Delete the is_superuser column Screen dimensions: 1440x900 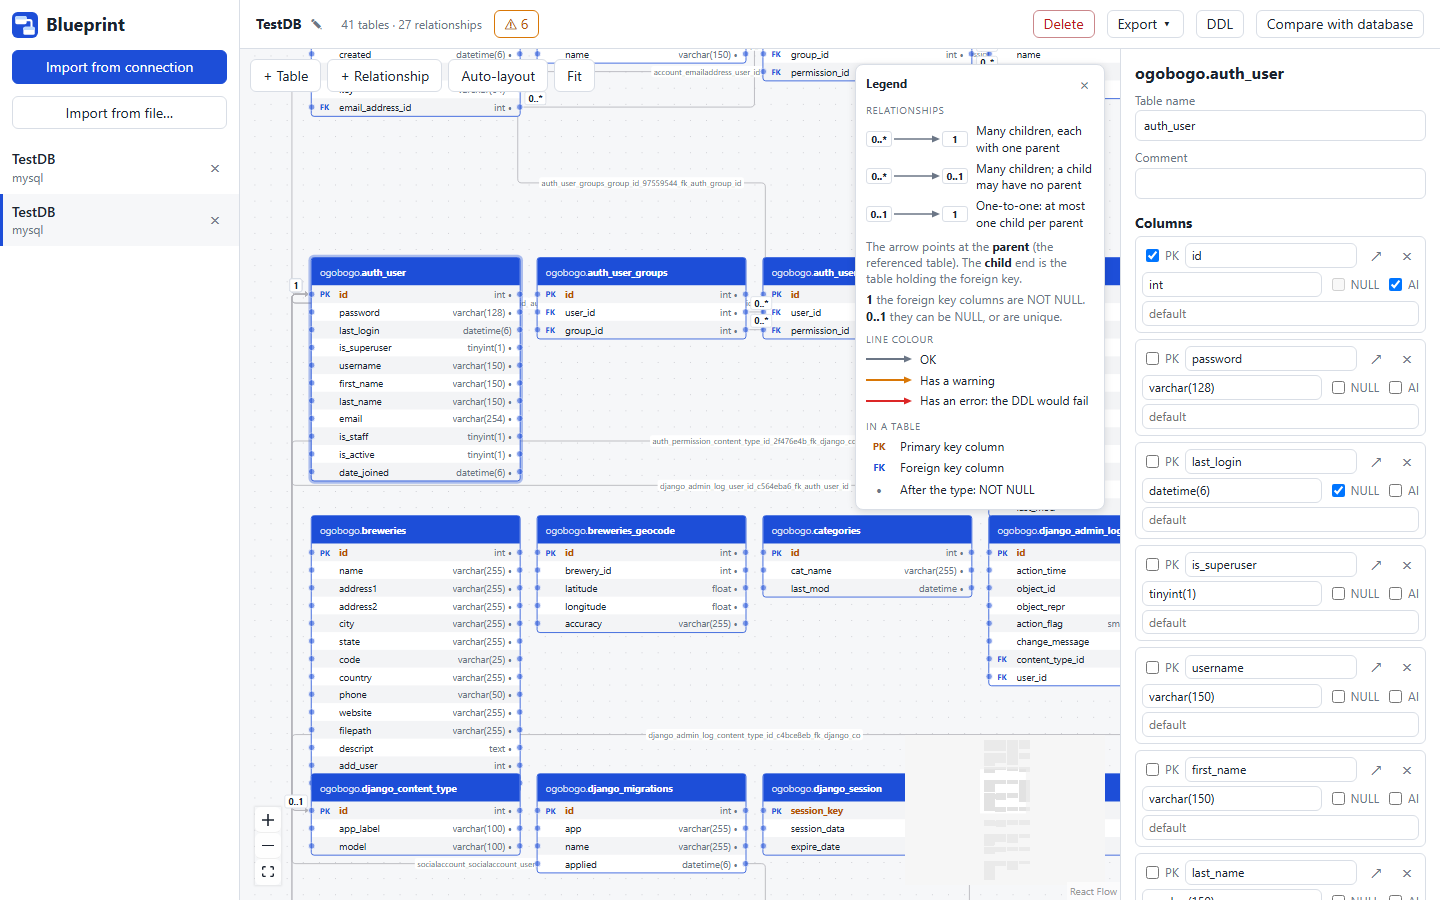(1407, 565)
